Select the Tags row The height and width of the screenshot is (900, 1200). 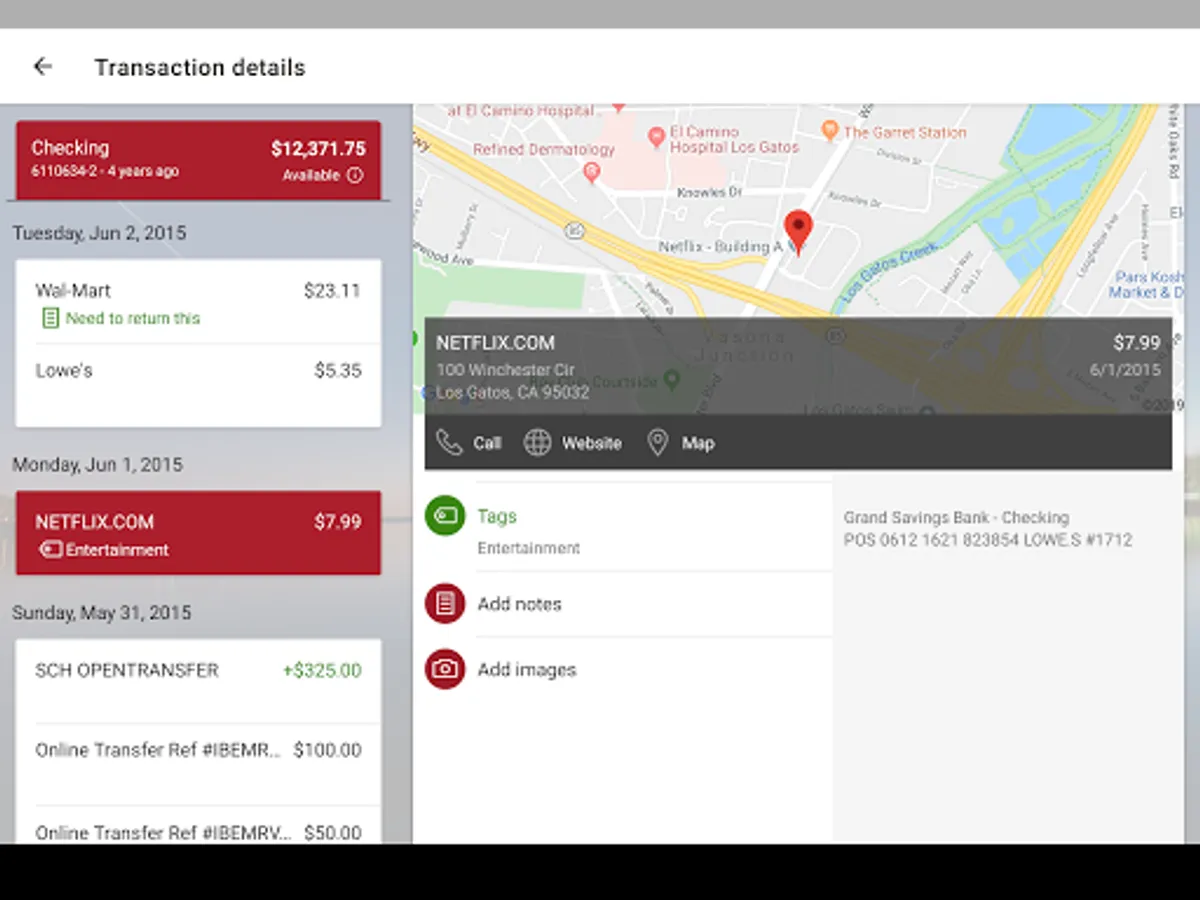click(x=628, y=528)
